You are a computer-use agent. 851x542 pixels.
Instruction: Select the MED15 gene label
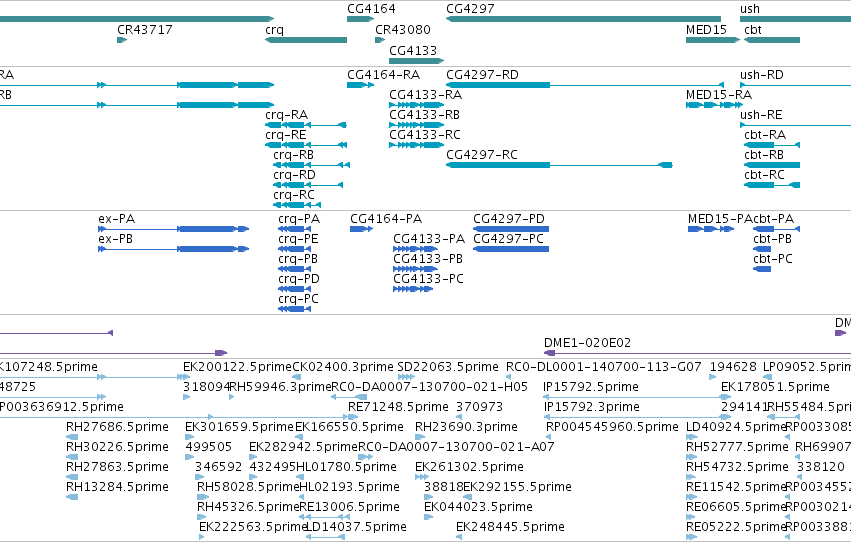[706, 29]
